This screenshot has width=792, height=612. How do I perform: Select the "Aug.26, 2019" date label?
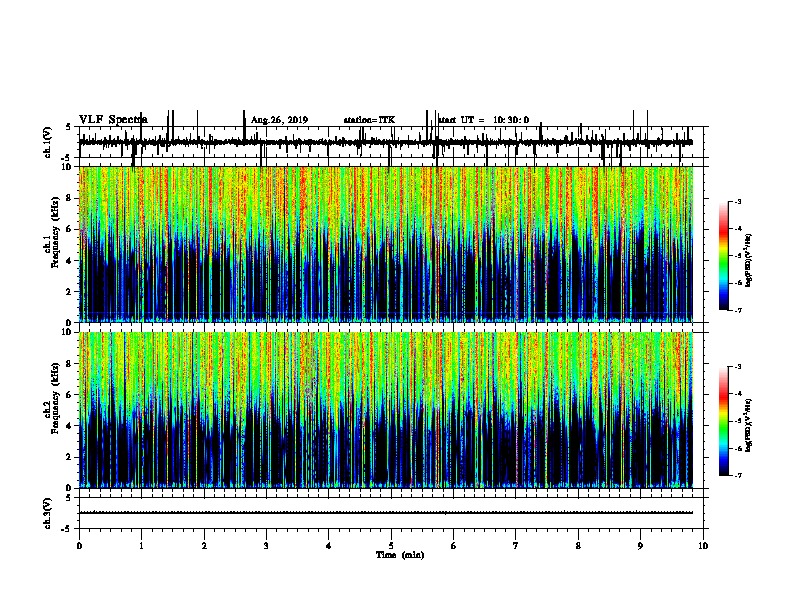279,120
